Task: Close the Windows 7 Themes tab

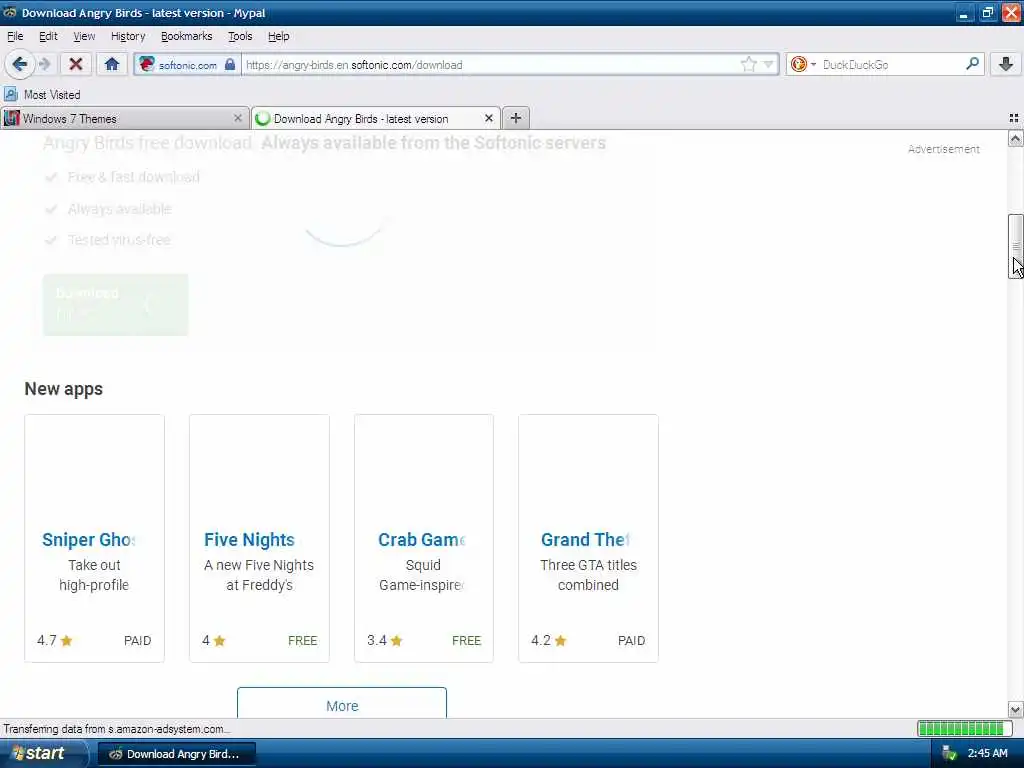Action: click(238, 118)
